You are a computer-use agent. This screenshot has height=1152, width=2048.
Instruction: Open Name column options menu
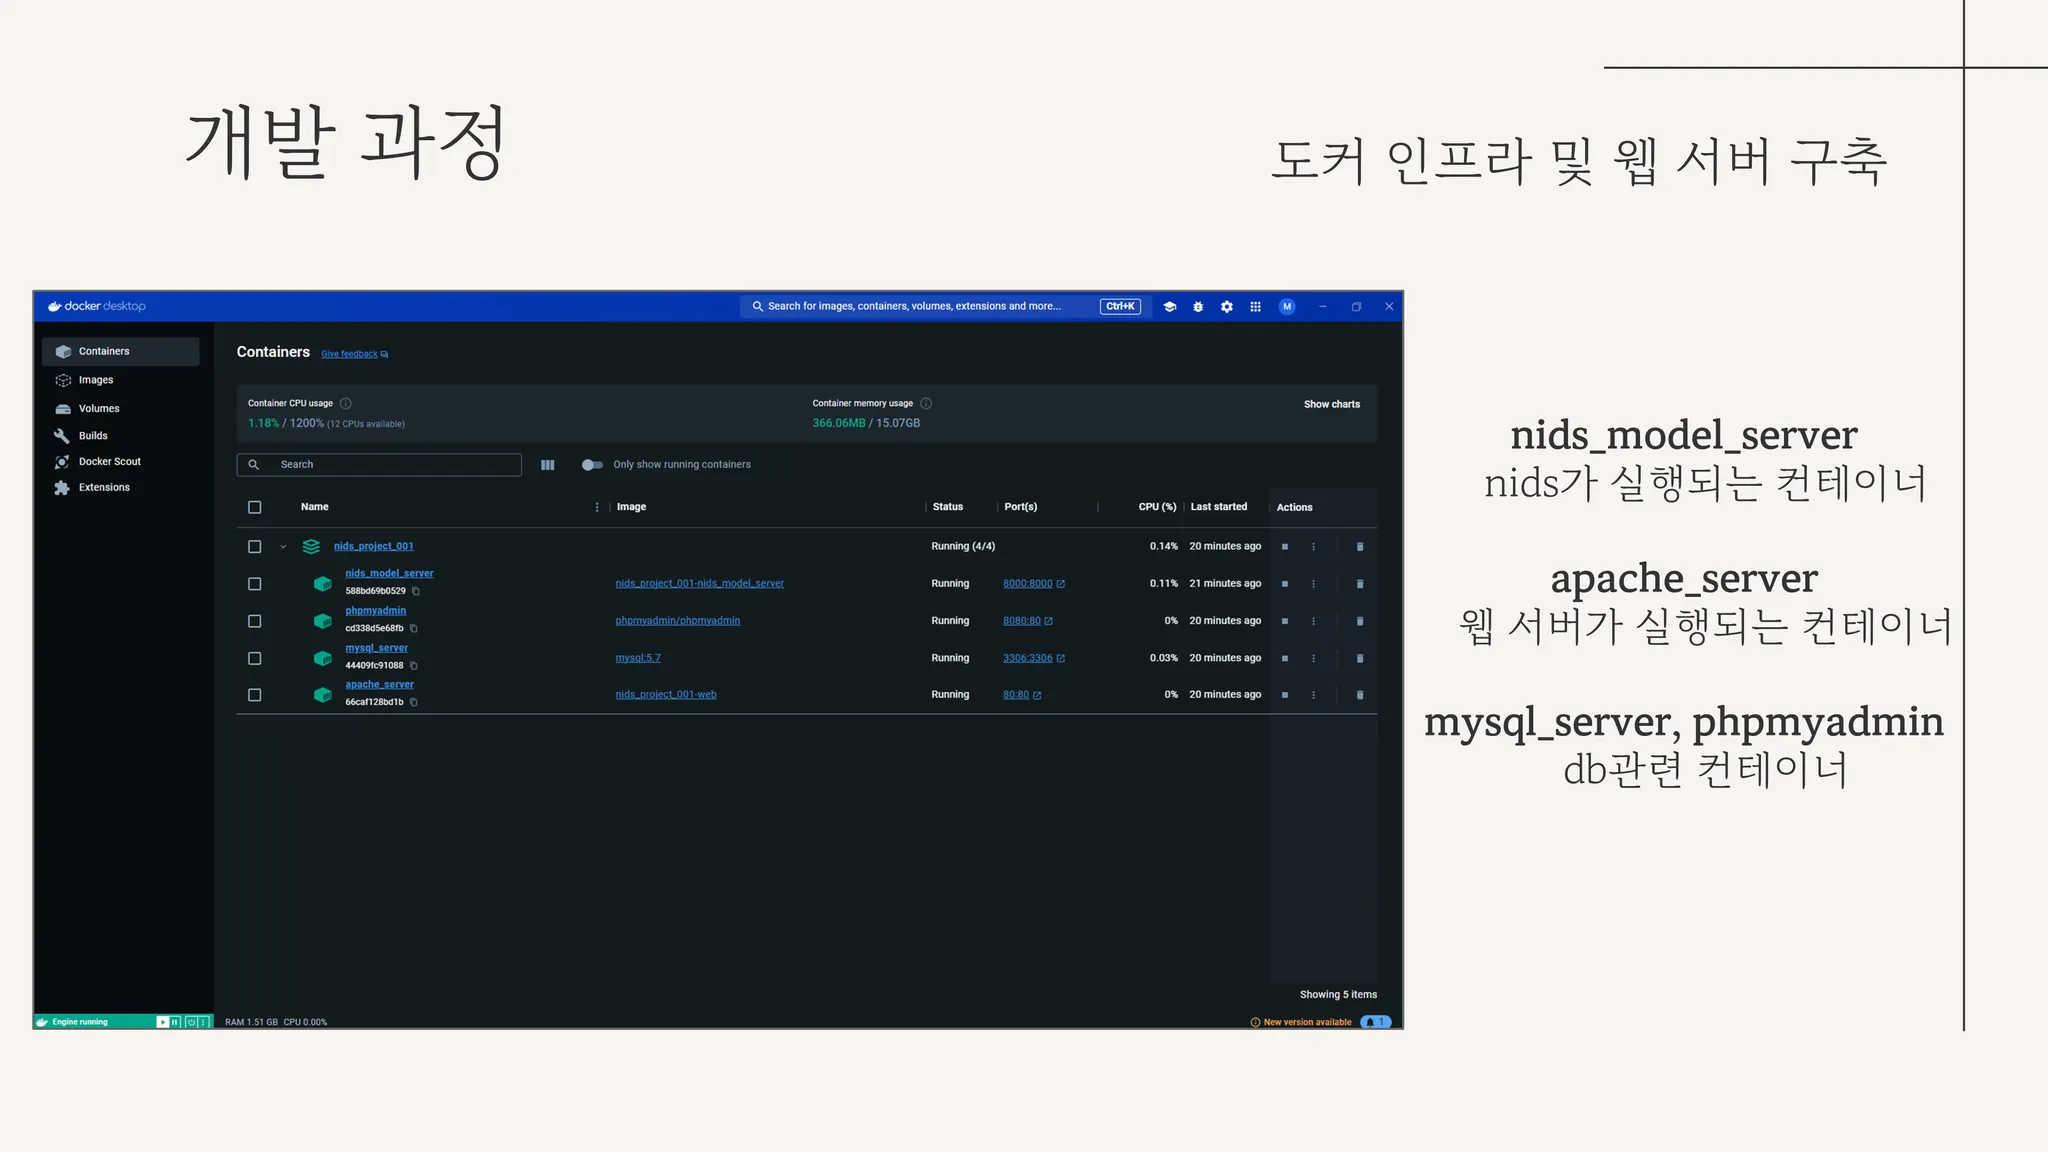click(x=597, y=507)
